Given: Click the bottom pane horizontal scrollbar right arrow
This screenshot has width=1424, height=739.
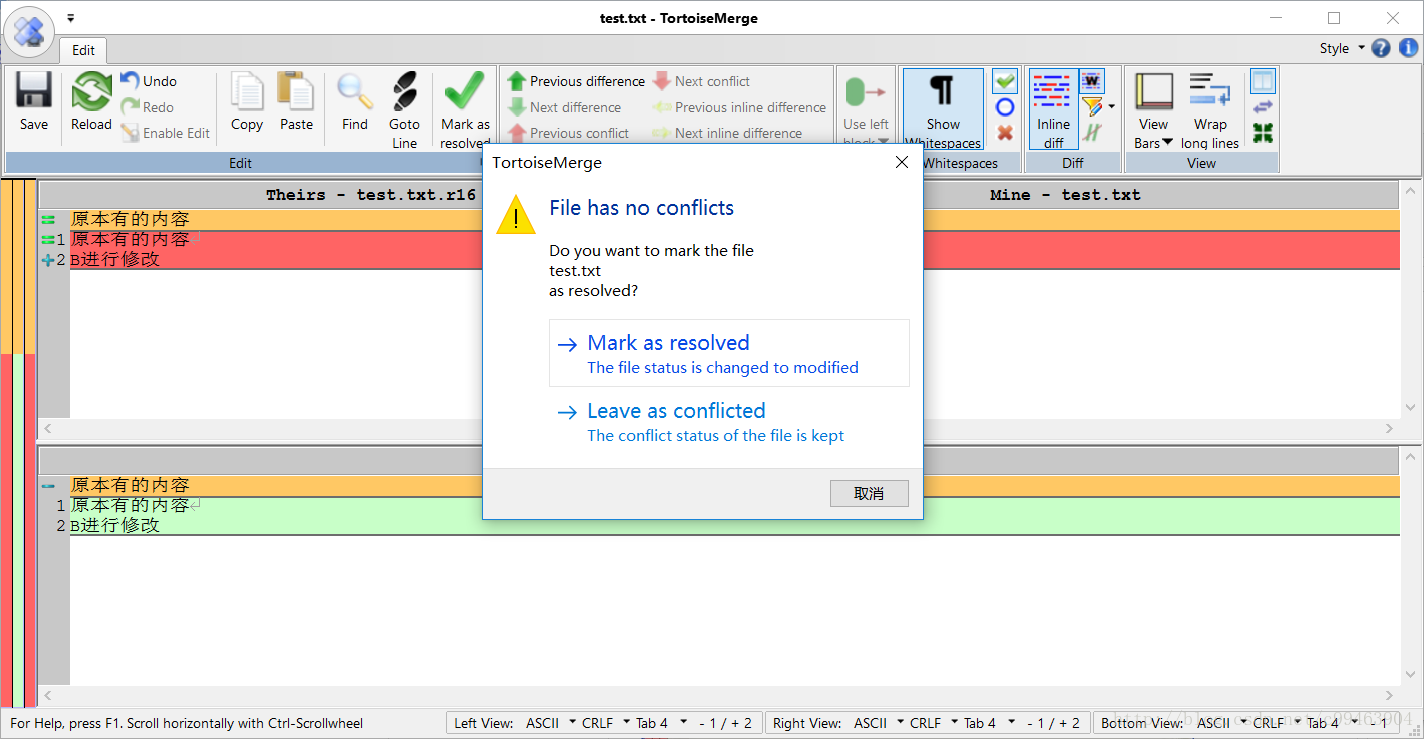Looking at the screenshot, I should 1389,695.
